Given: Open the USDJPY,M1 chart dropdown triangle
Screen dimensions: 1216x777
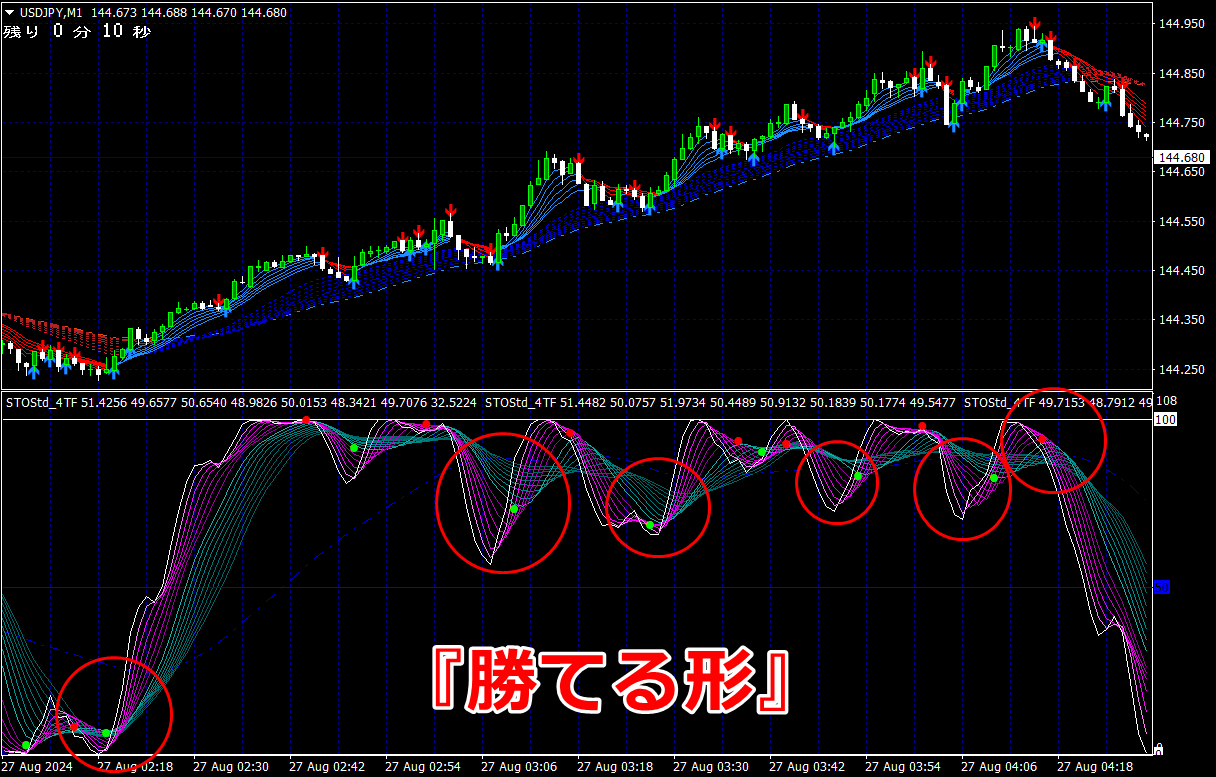Looking at the screenshot, I should 9,12.
